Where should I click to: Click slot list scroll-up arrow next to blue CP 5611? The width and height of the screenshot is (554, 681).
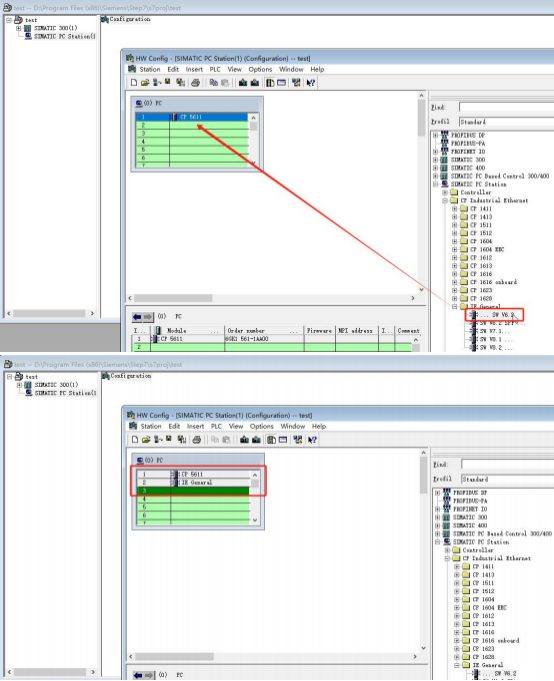(254, 118)
